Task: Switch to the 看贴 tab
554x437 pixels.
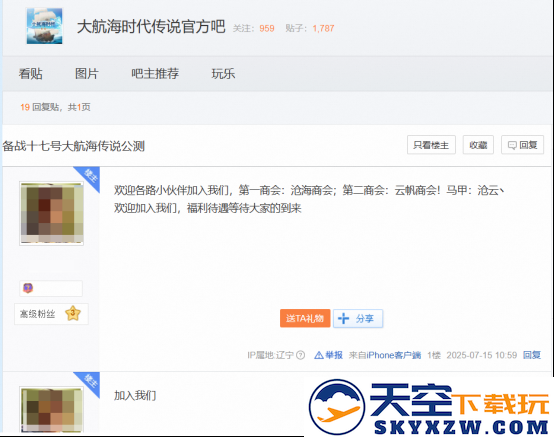Action: (x=30, y=73)
